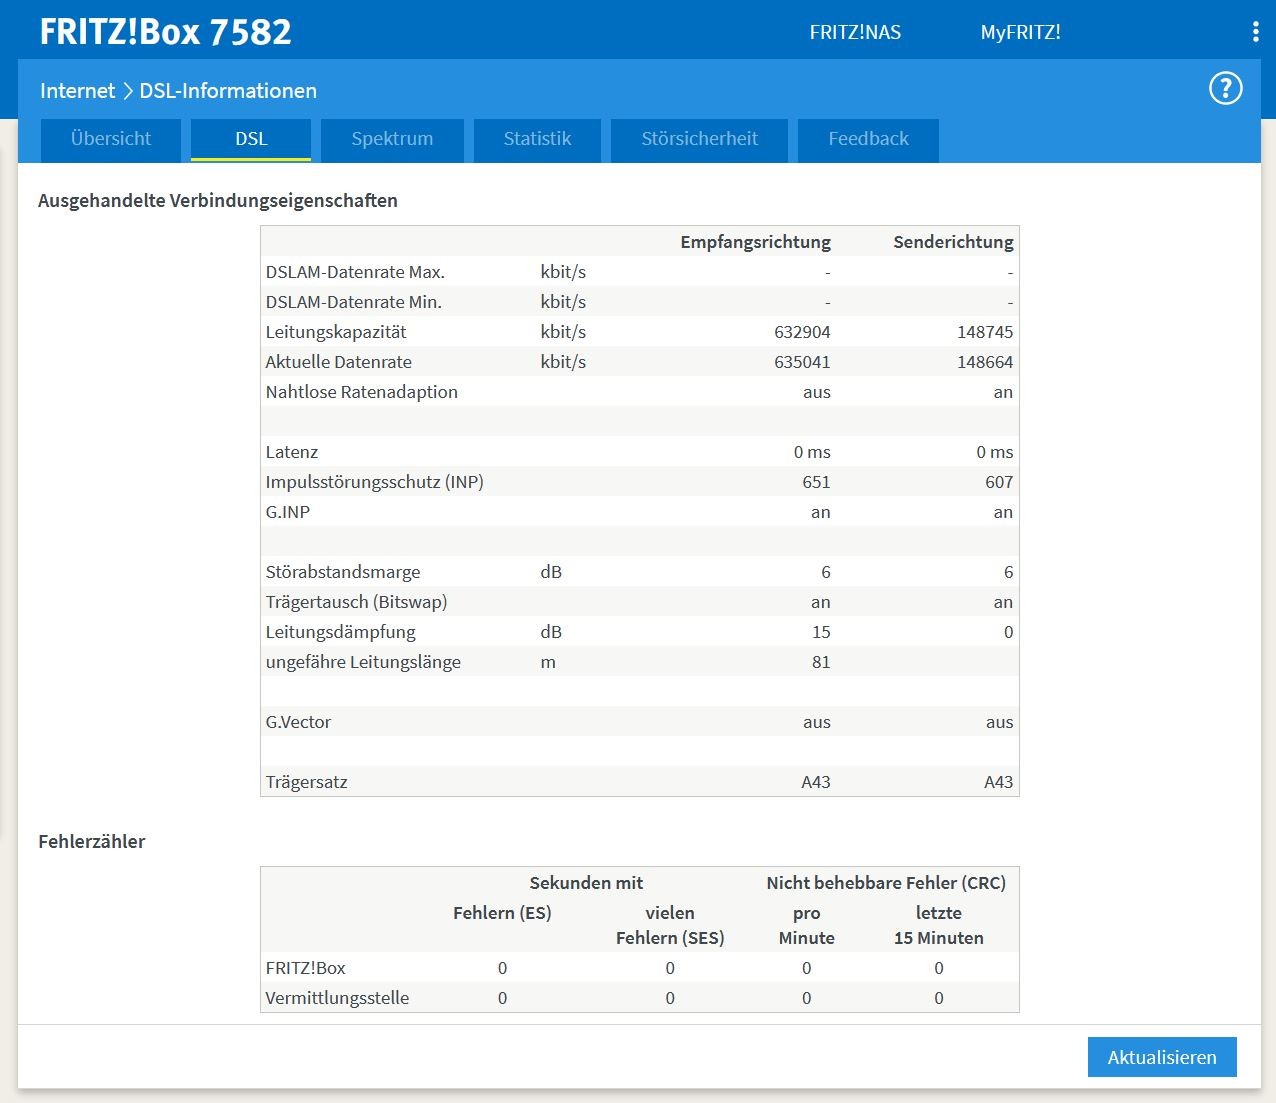Click the Leitungskapazität receive value 632904

tap(802, 332)
